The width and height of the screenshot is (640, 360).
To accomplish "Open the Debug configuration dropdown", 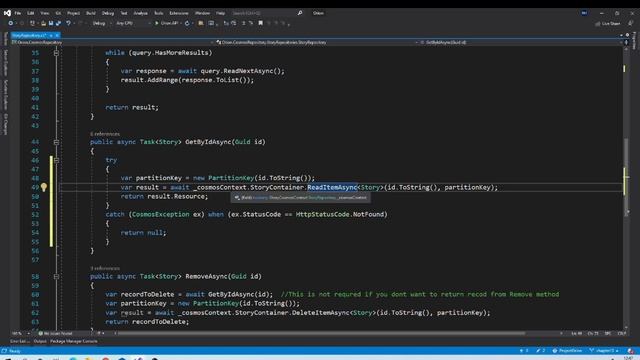I will pos(101,23).
